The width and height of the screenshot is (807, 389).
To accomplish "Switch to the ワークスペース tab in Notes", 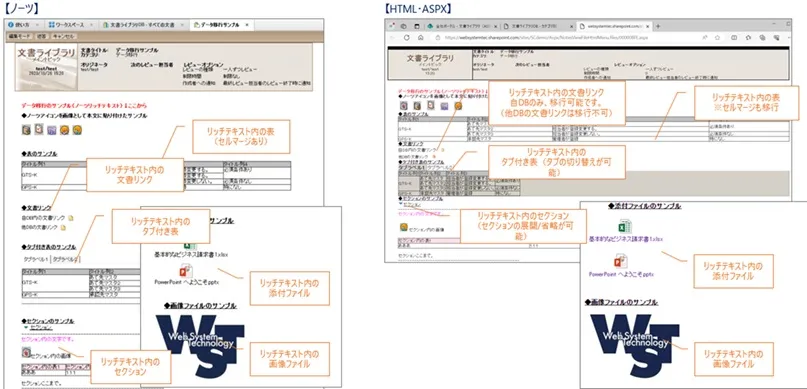I will pos(71,25).
